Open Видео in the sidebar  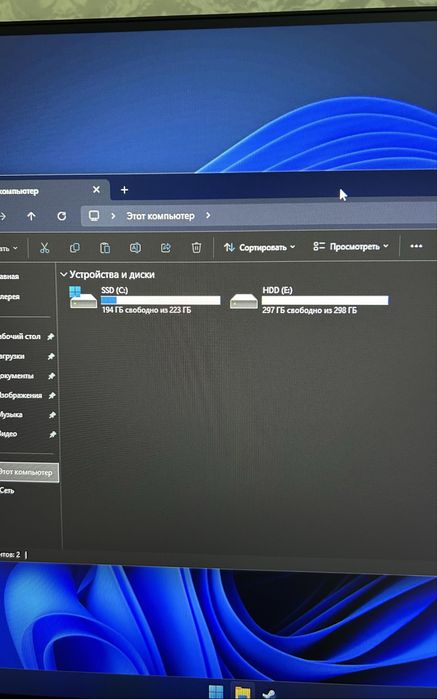9,434
